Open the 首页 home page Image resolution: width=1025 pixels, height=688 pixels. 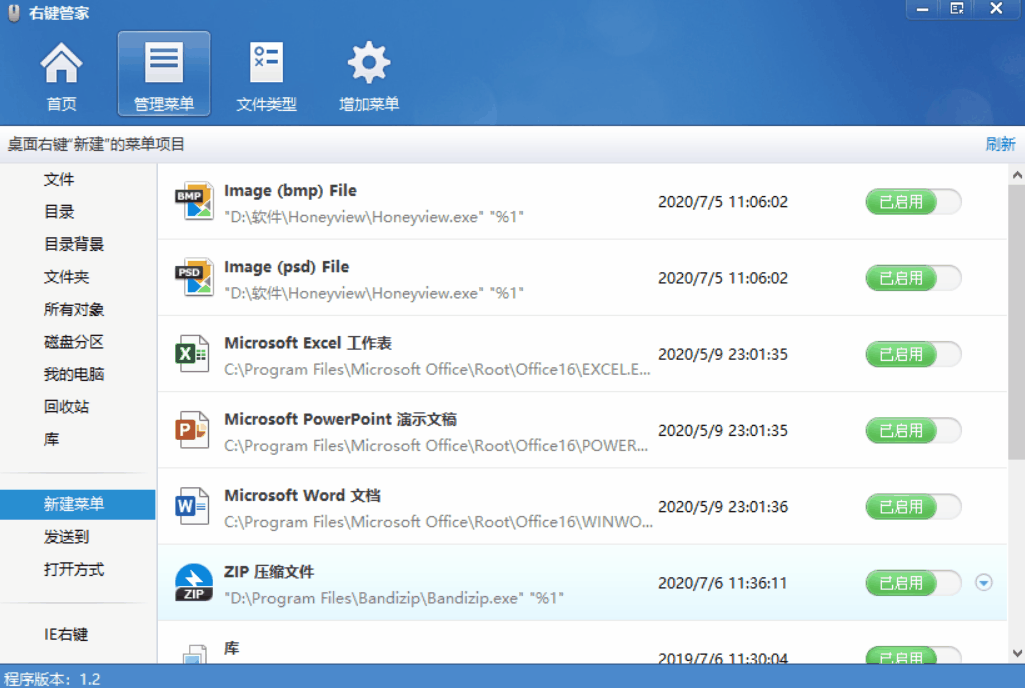pyautogui.click(x=61, y=73)
